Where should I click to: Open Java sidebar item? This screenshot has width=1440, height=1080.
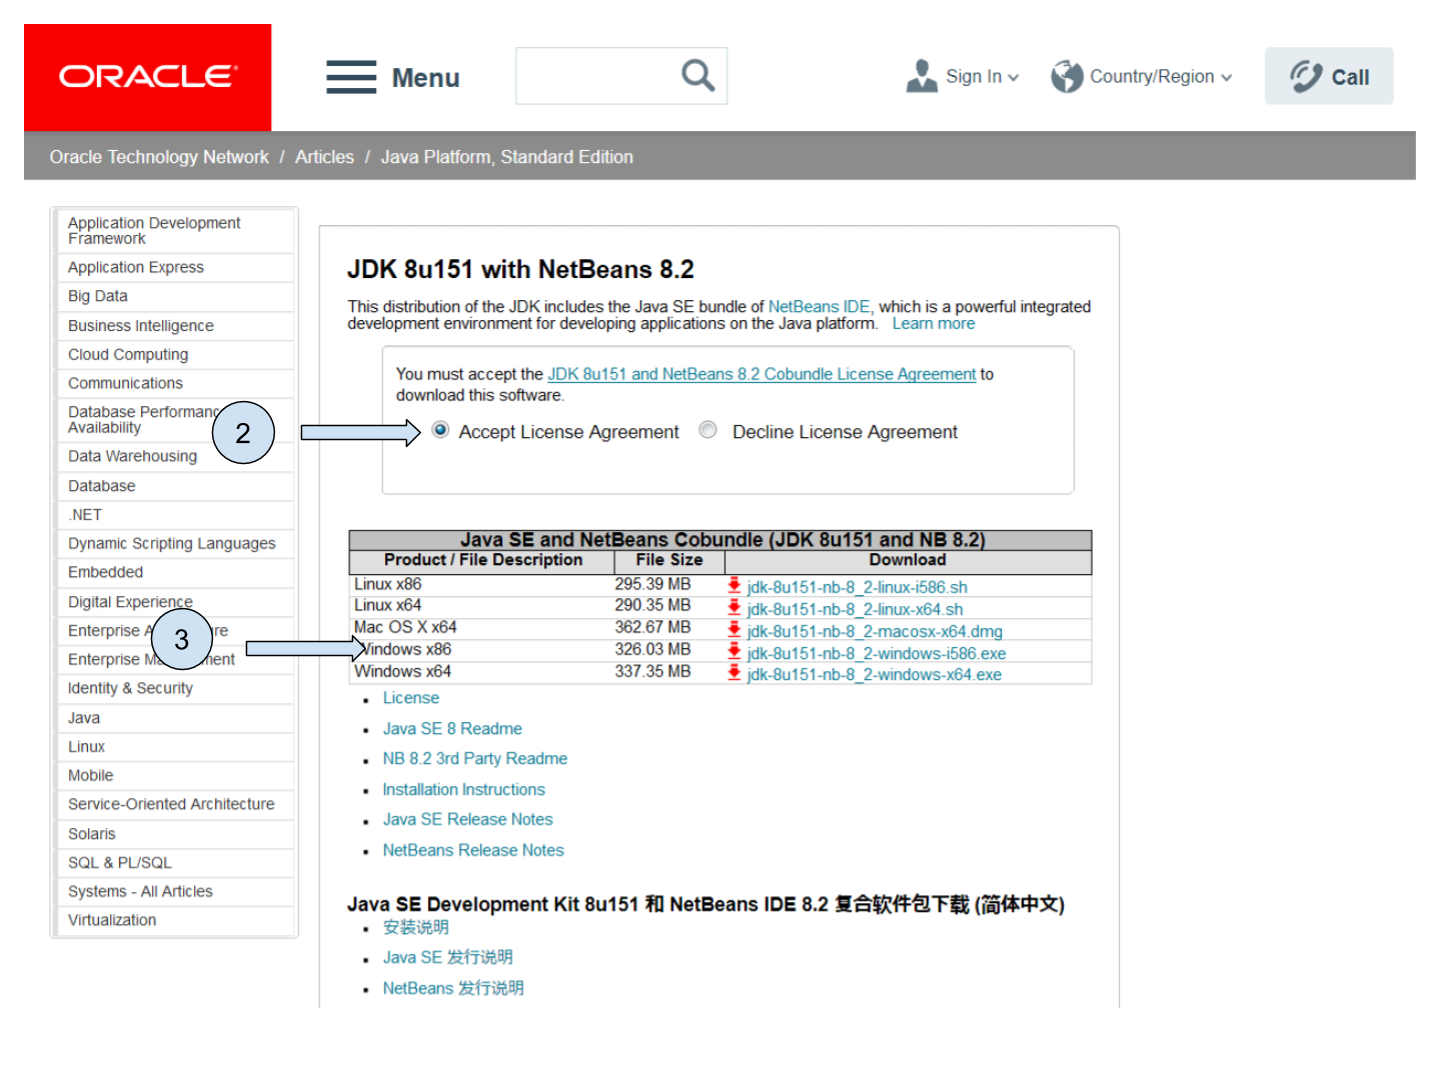(x=176, y=718)
